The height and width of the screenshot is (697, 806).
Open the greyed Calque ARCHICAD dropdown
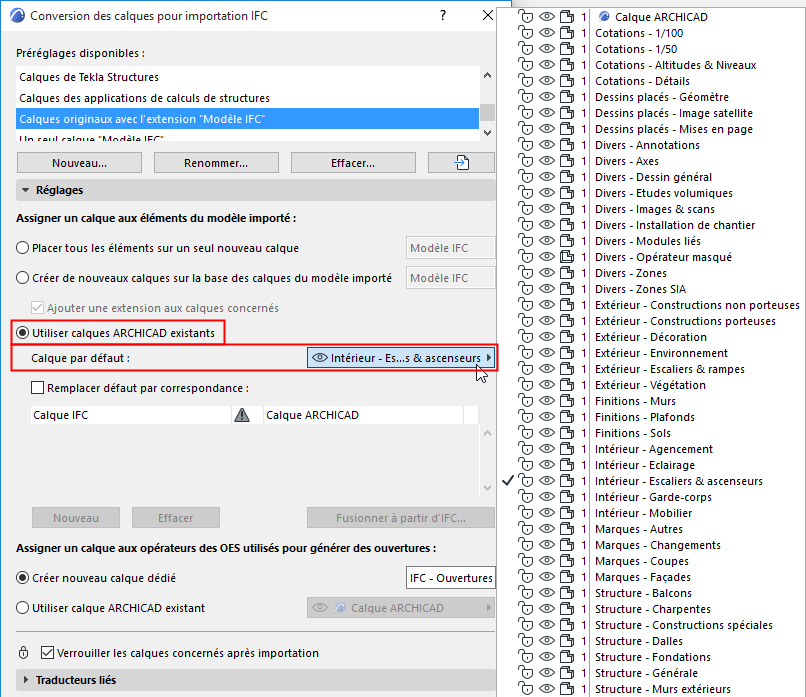401,608
